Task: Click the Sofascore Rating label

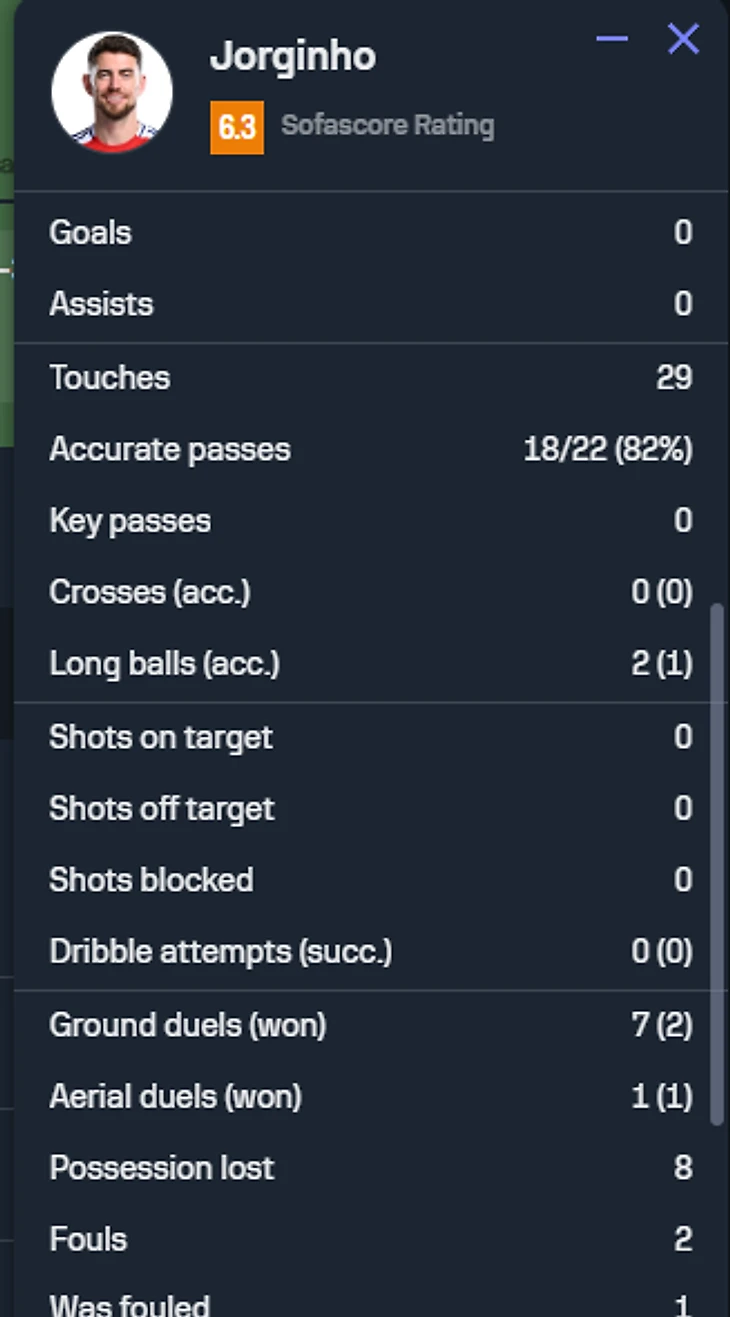Action: (x=388, y=126)
